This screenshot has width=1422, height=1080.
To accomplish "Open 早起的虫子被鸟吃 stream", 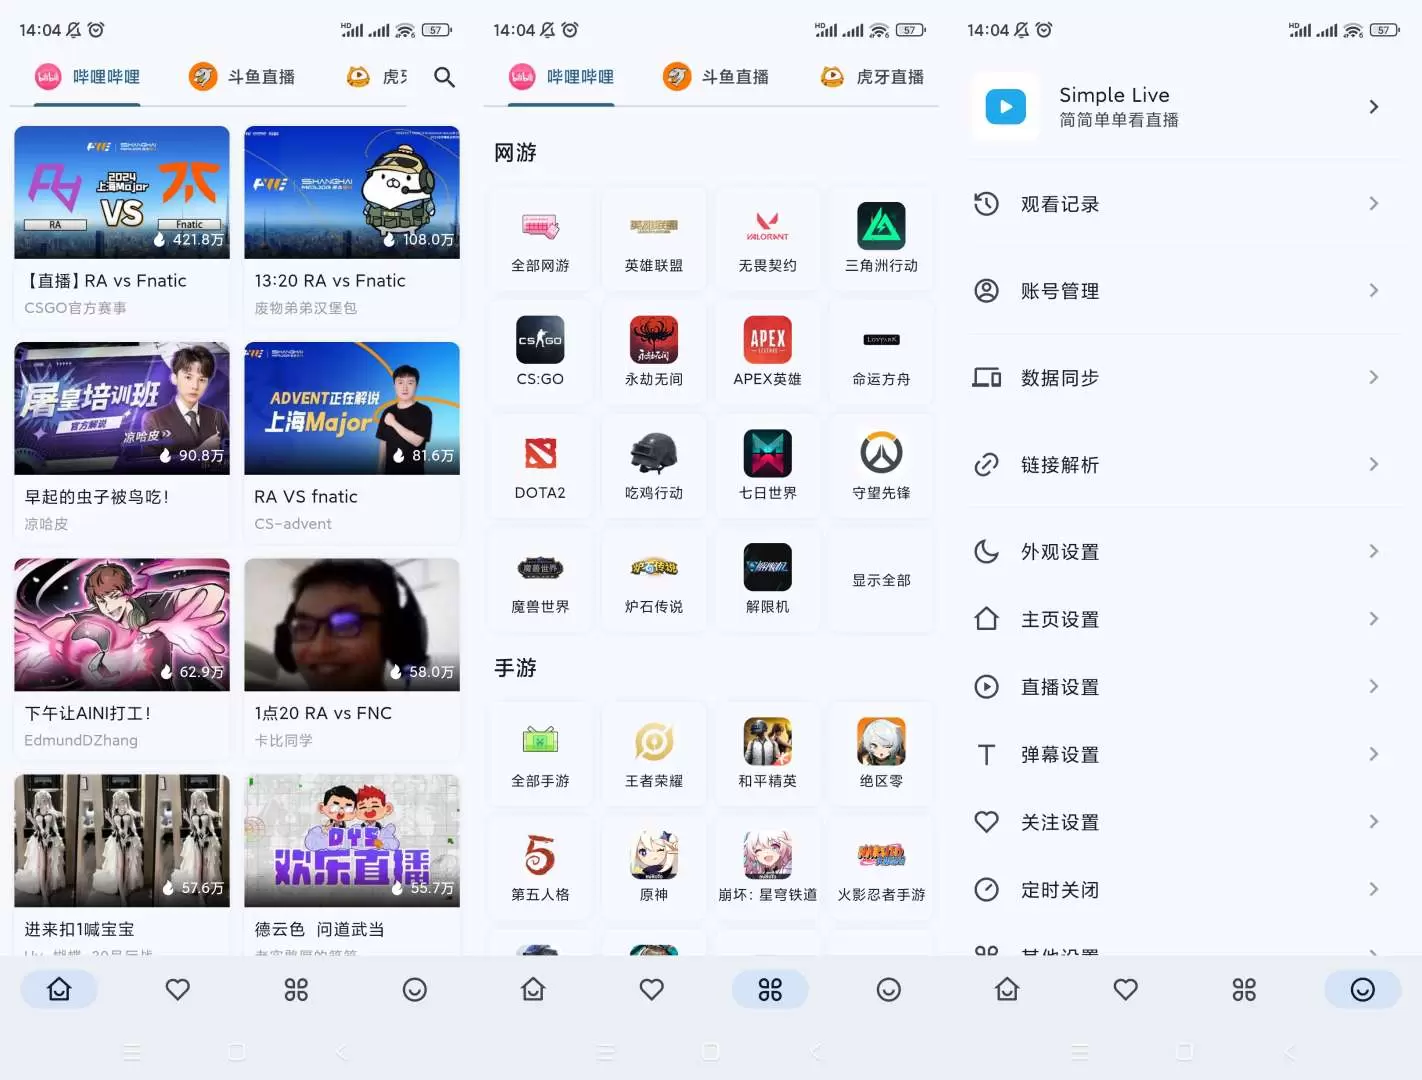I will 122,442.
